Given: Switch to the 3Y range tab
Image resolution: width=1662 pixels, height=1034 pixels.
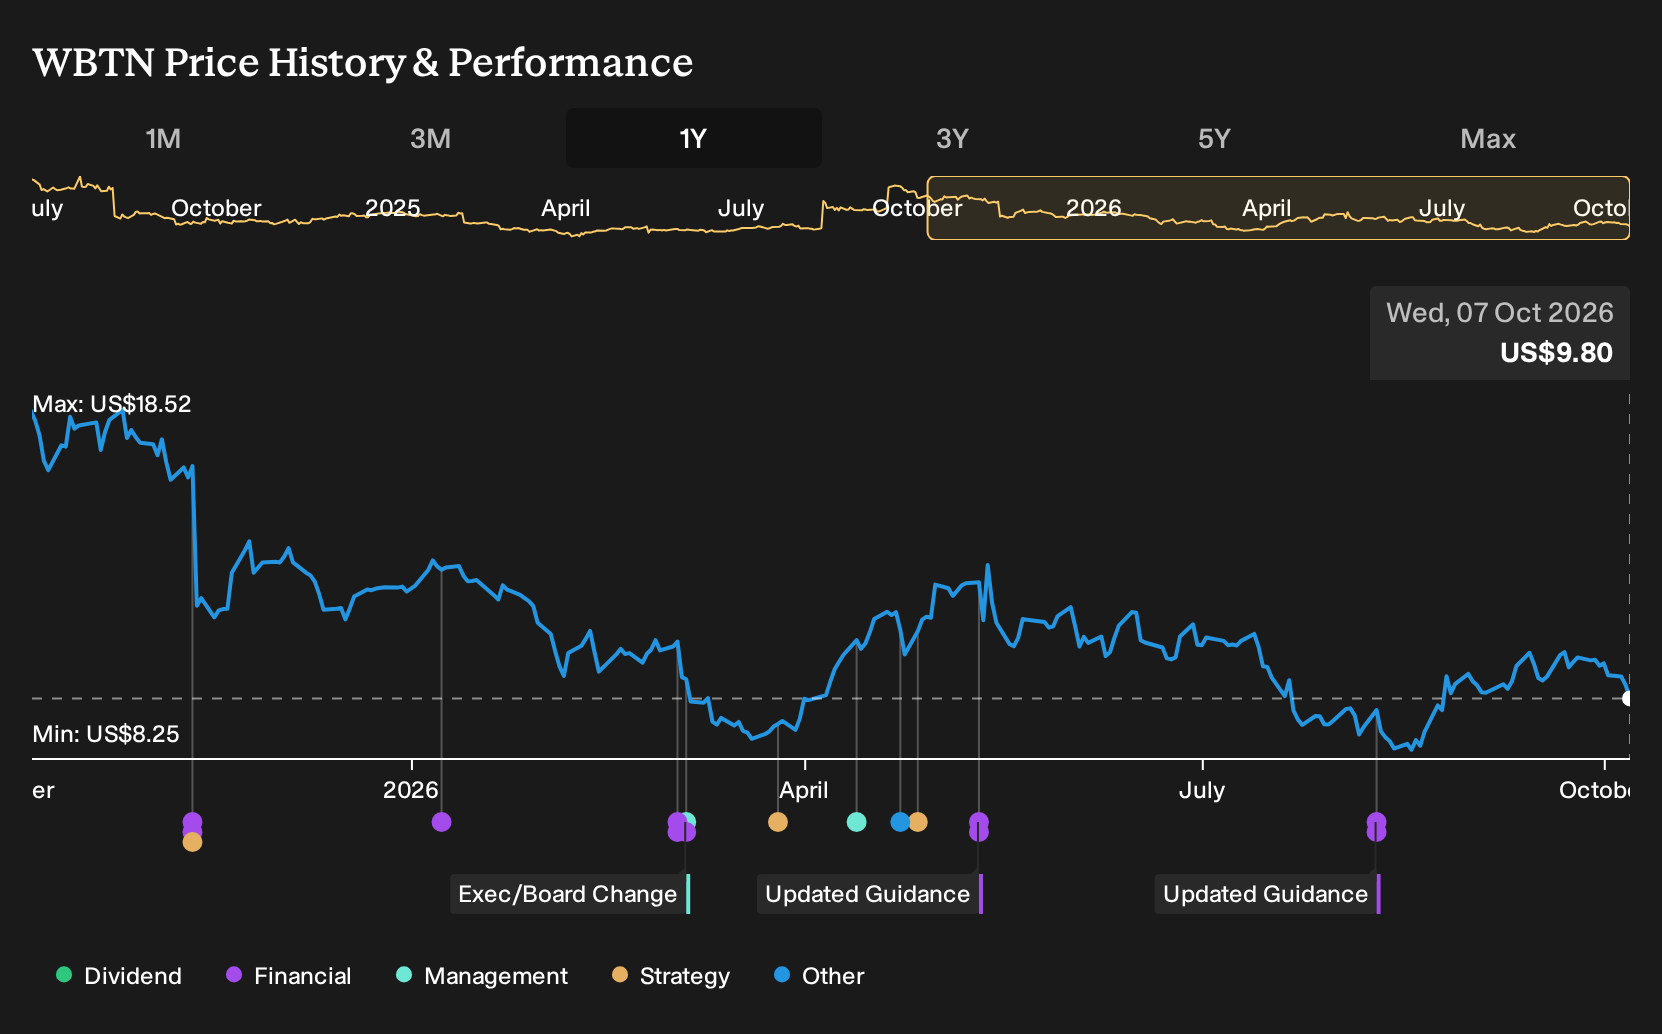Looking at the screenshot, I should tap(952, 138).
